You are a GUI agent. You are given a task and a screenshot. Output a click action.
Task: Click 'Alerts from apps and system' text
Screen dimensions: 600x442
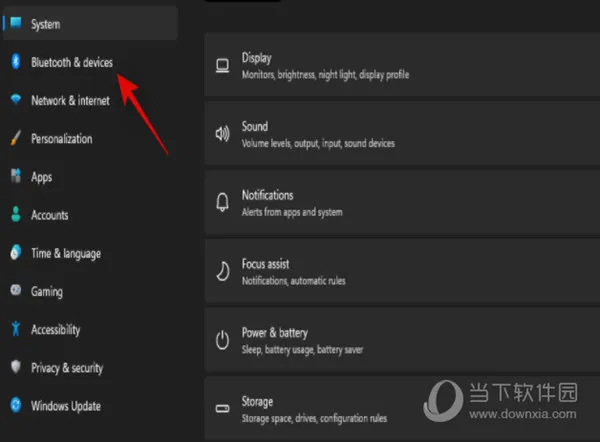(x=292, y=212)
